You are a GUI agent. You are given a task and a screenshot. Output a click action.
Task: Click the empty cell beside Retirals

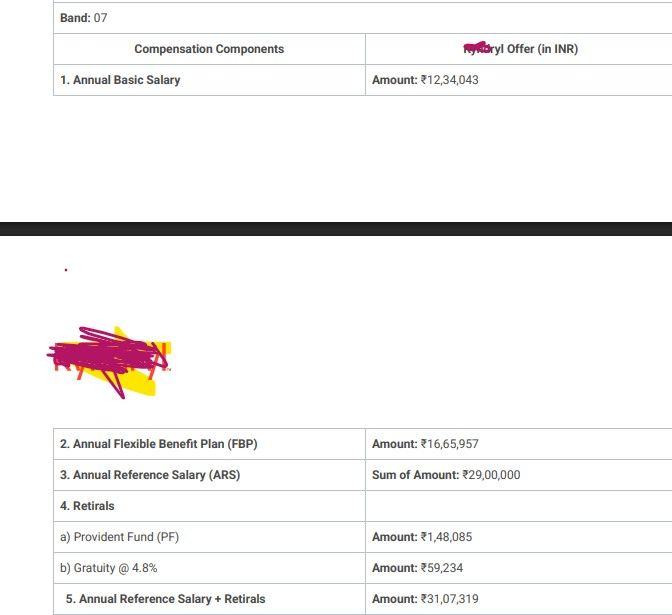pyautogui.click(x=519, y=506)
